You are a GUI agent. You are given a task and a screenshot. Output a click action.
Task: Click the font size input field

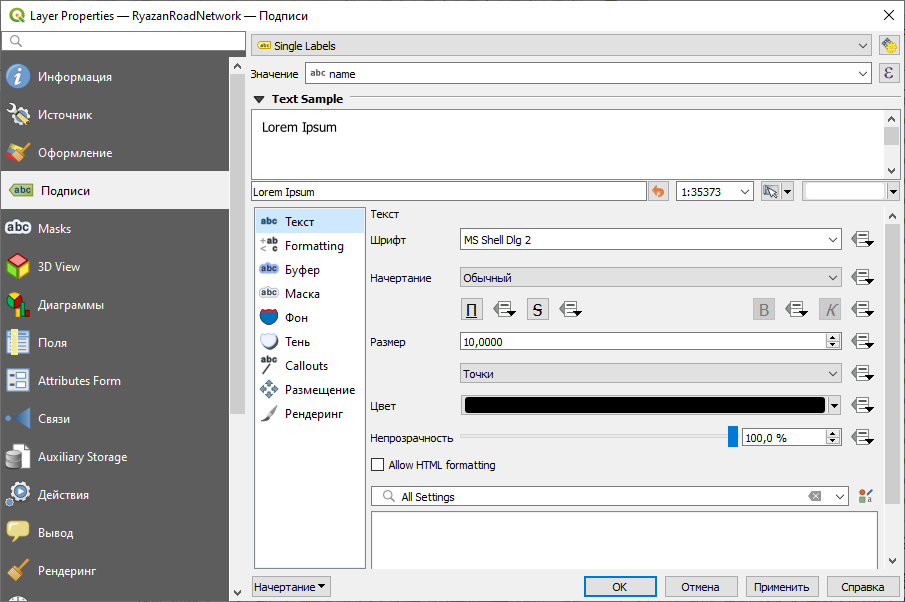642,342
